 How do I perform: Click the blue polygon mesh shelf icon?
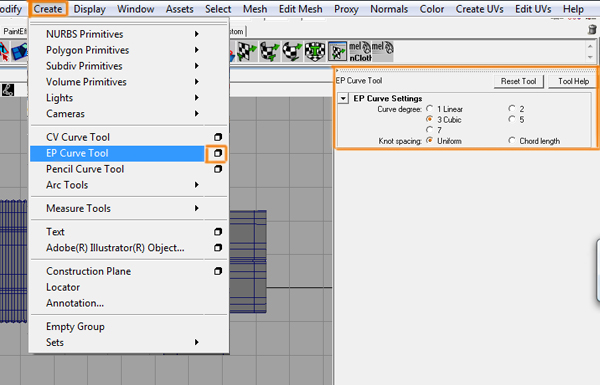19,52
